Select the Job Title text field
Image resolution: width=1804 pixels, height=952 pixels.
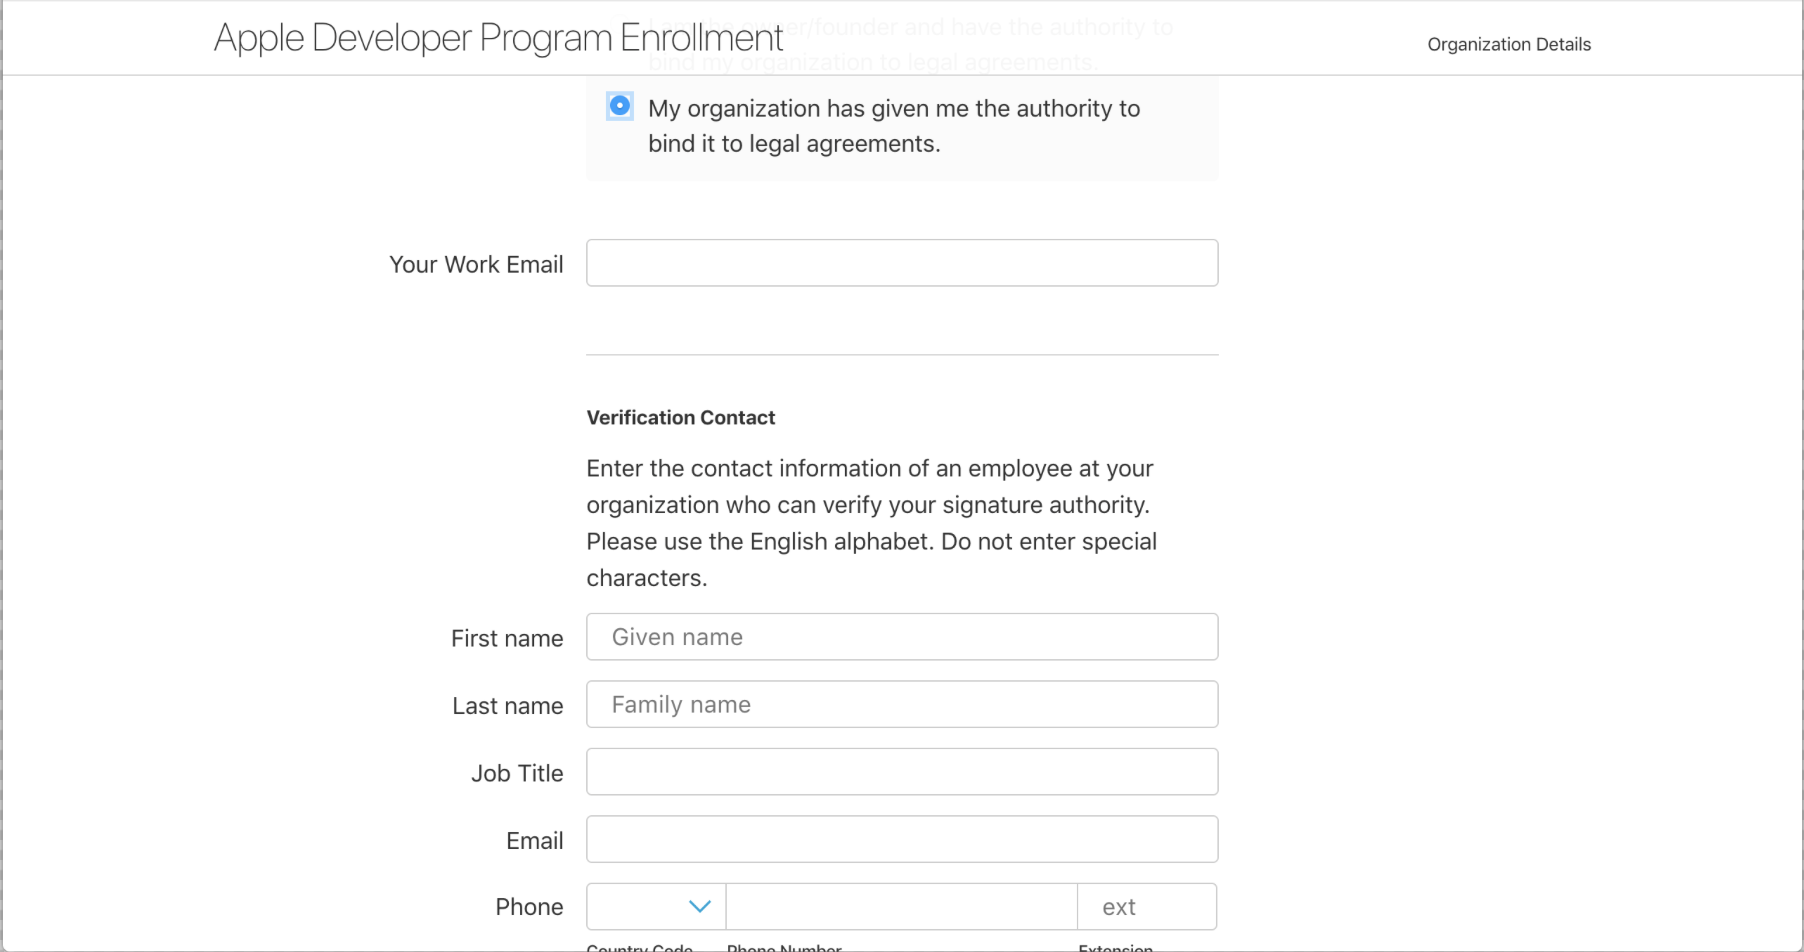[x=900, y=771]
